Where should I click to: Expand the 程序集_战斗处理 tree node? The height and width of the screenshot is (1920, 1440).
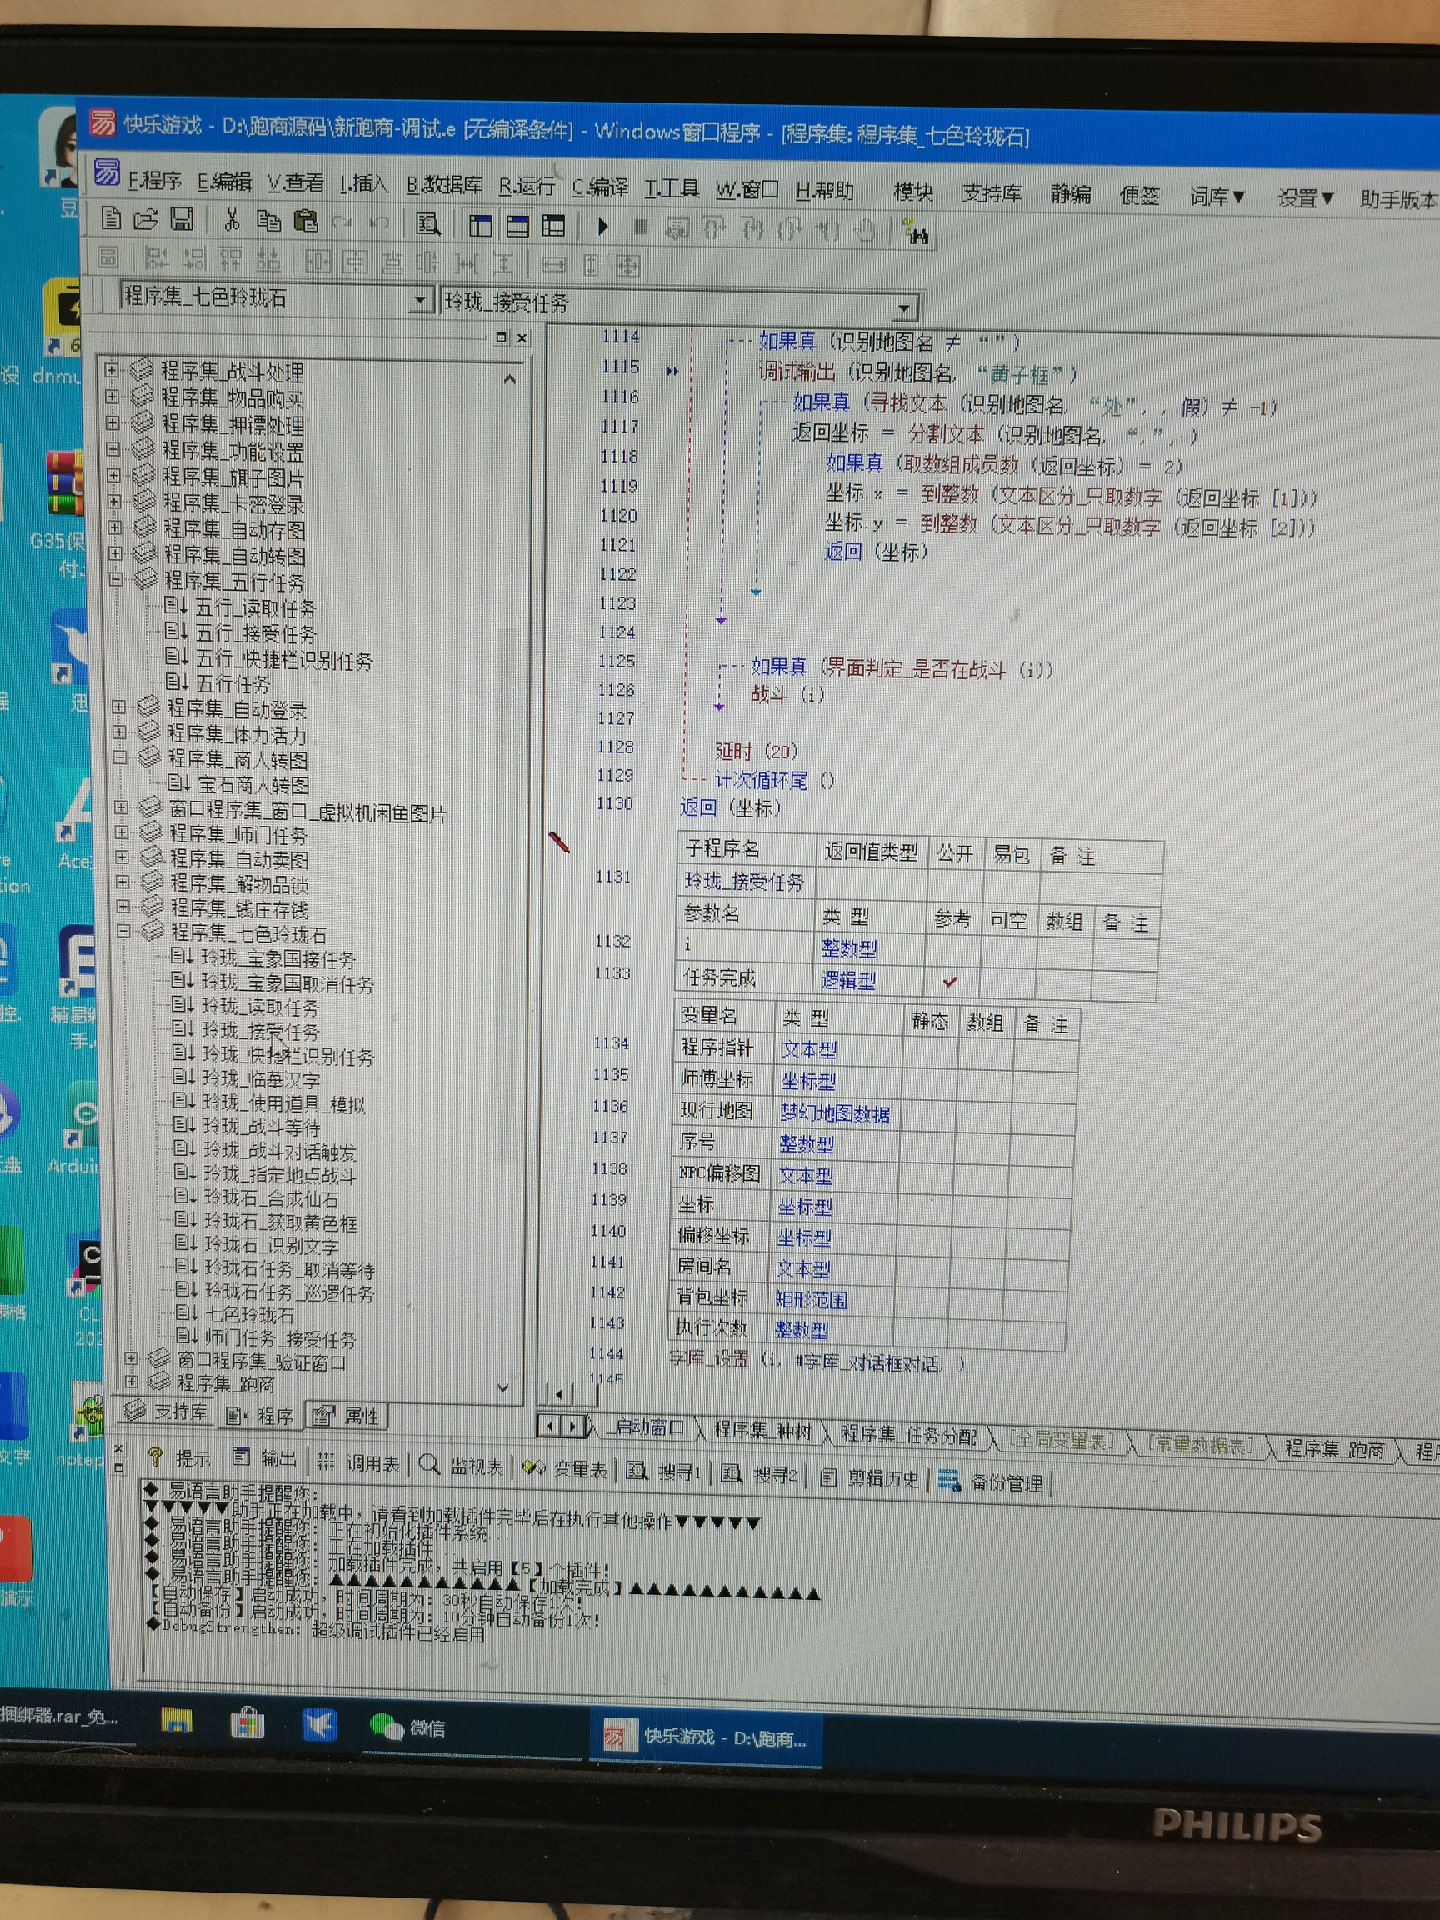coord(112,369)
